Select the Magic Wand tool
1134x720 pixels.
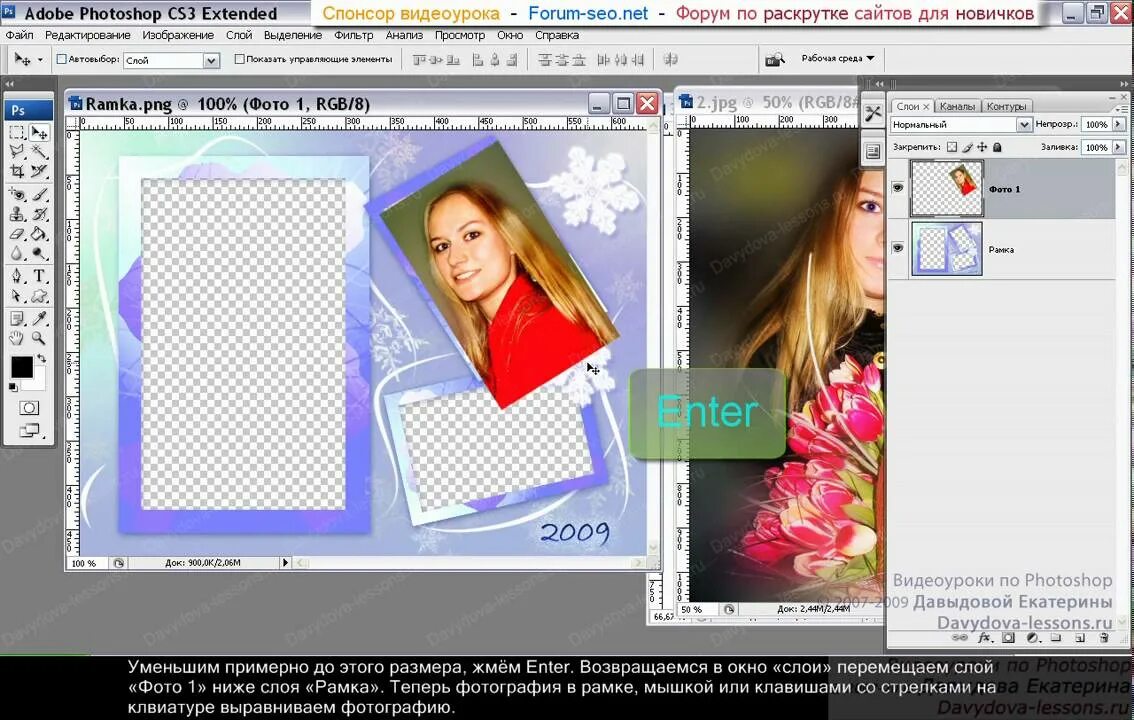[39, 152]
